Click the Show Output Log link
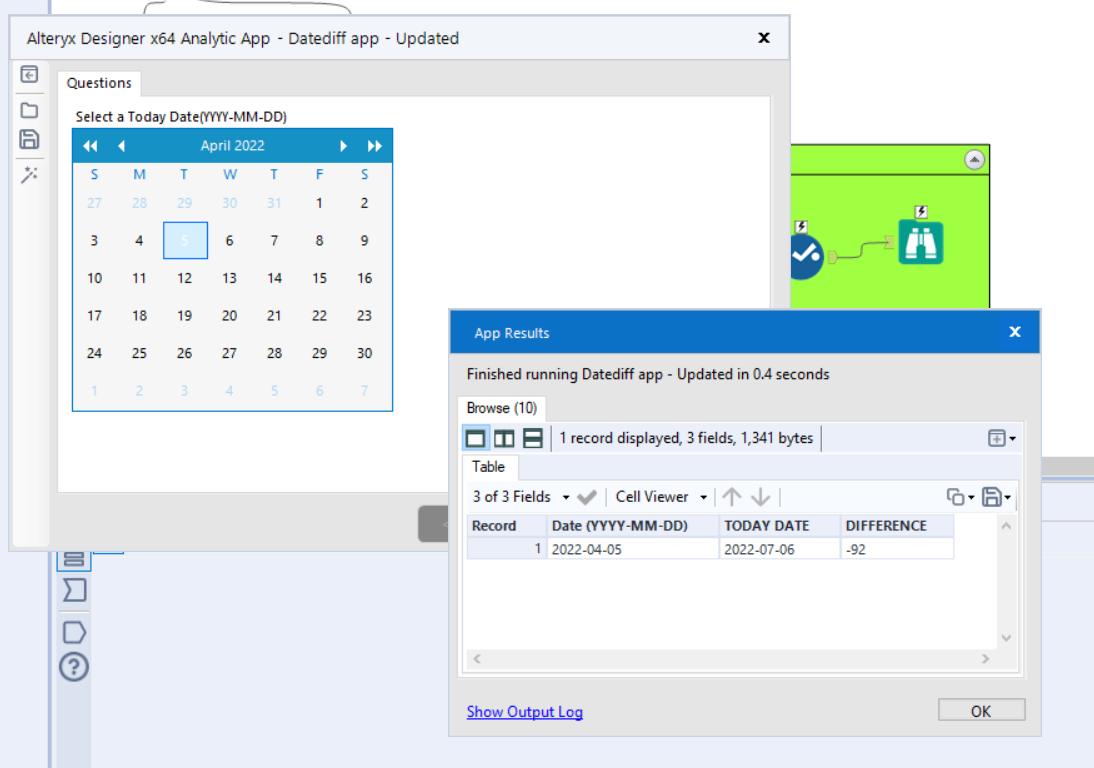Image resolution: width=1094 pixels, height=768 pixels. (x=524, y=711)
